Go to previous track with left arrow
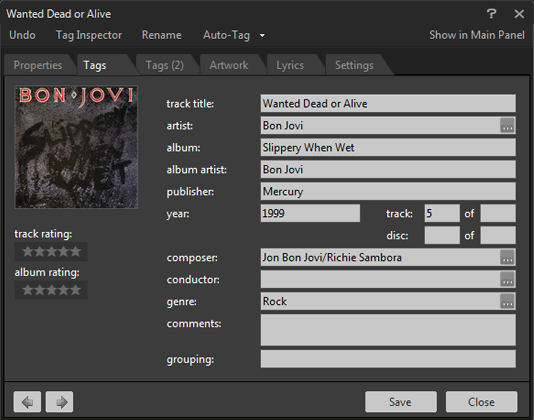Viewport: 534px width, 420px height. point(27,402)
